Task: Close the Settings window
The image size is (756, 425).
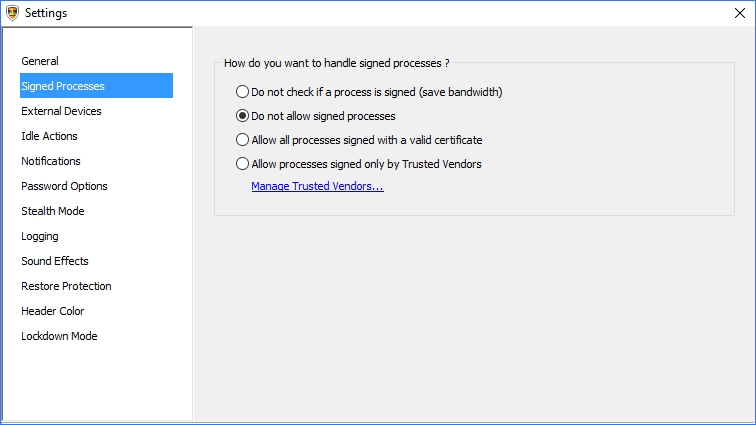Action: pyautogui.click(x=739, y=13)
